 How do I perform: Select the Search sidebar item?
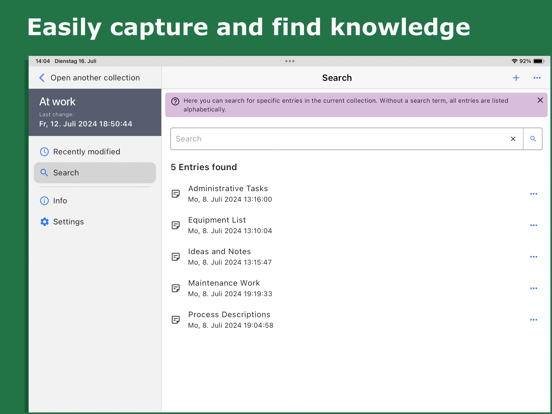coord(95,172)
